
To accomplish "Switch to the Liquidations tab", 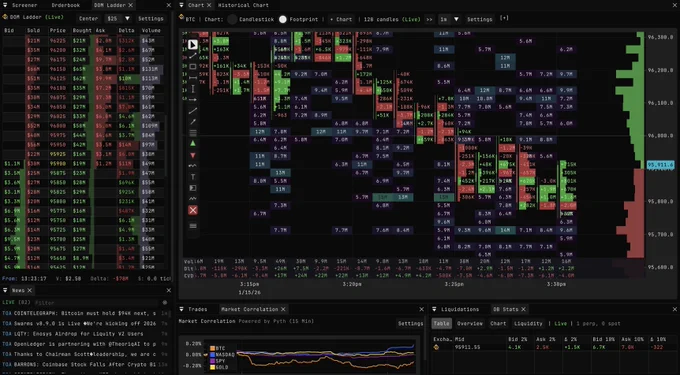I will (x=460, y=309).
